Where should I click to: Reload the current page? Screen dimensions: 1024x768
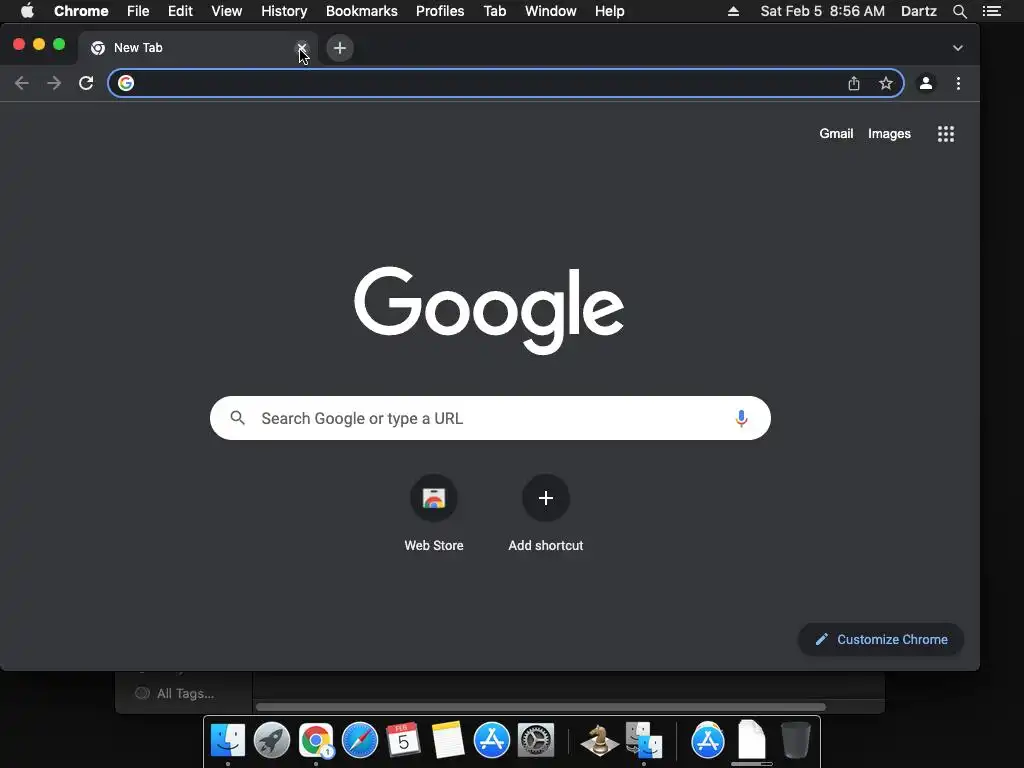click(86, 83)
